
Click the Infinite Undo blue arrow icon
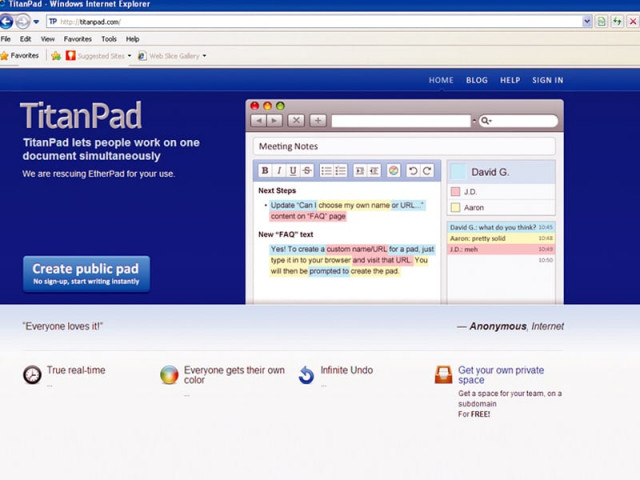[306, 375]
